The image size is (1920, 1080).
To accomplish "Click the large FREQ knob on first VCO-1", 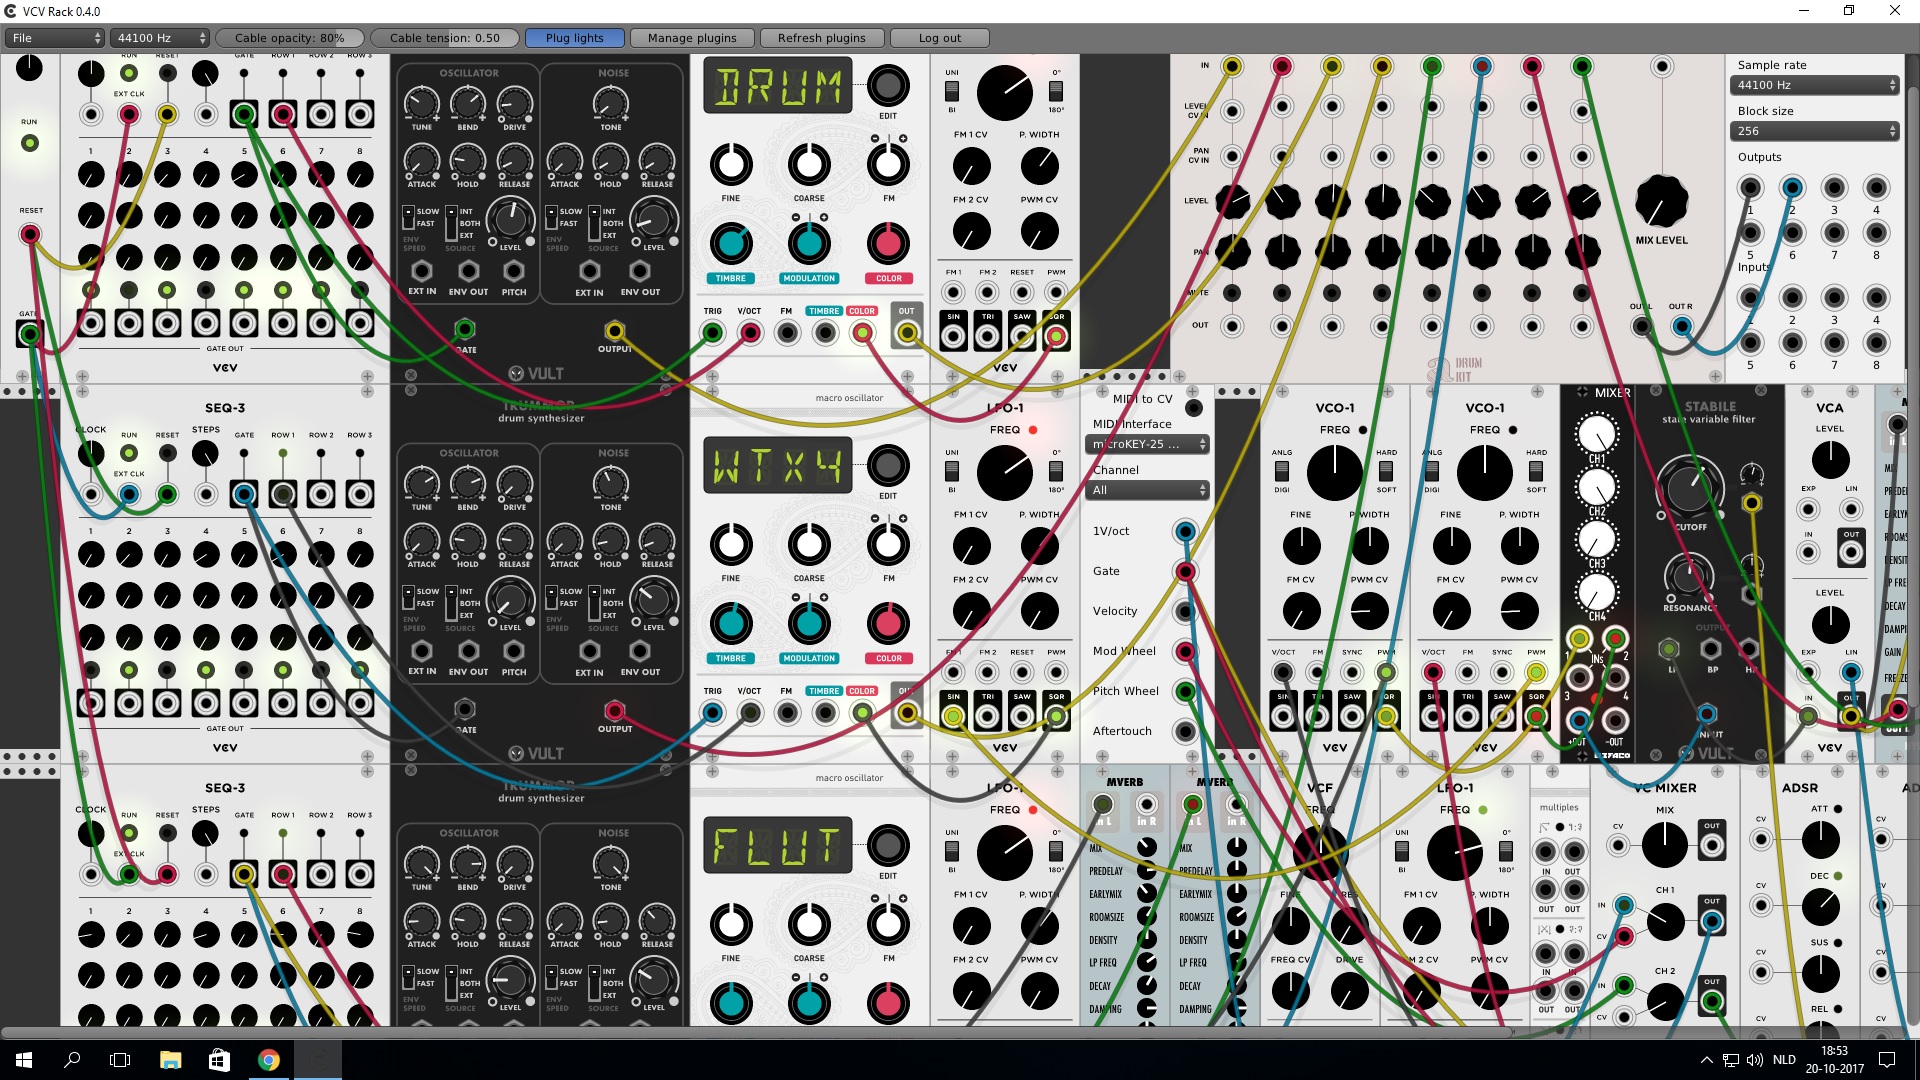I will coord(1334,473).
